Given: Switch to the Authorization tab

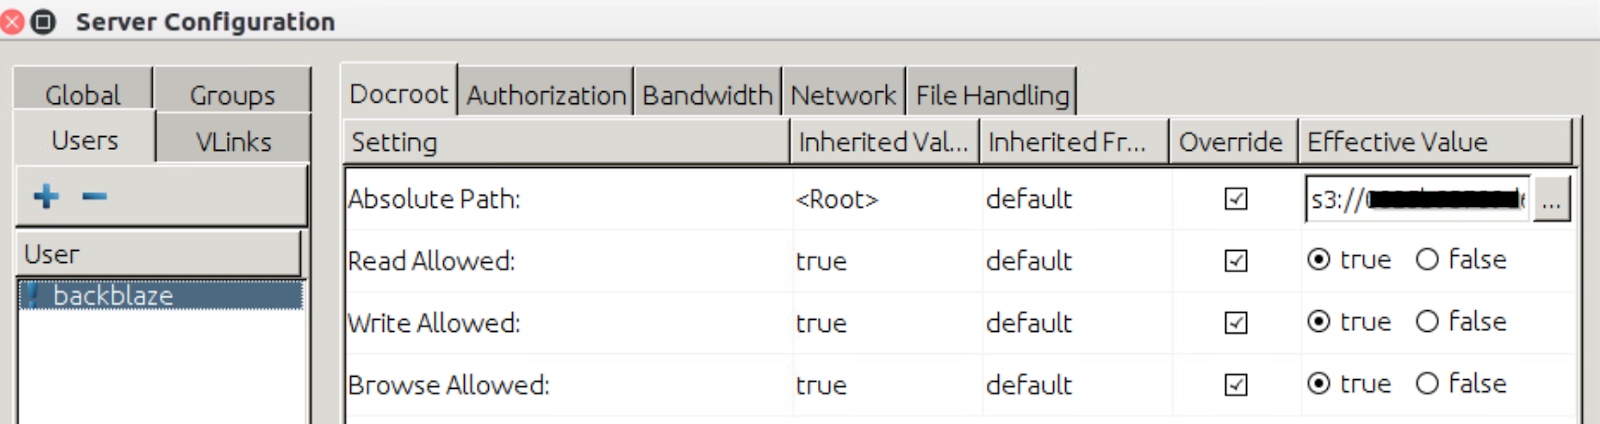Looking at the screenshot, I should click(x=546, y=95).
